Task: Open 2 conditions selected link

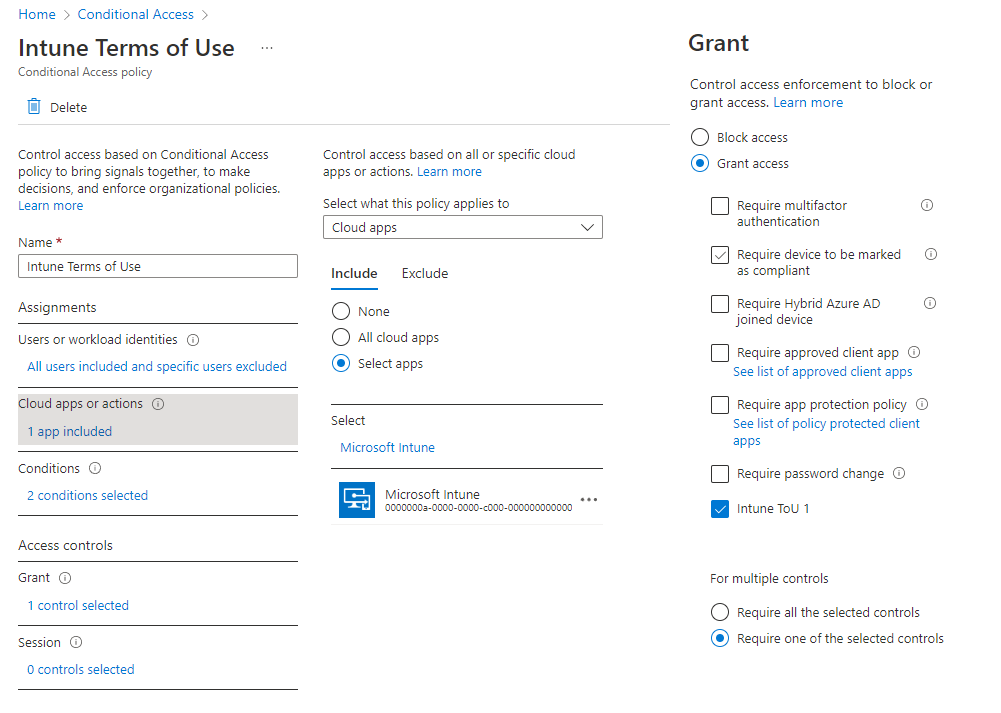Action: coord(87,496)
